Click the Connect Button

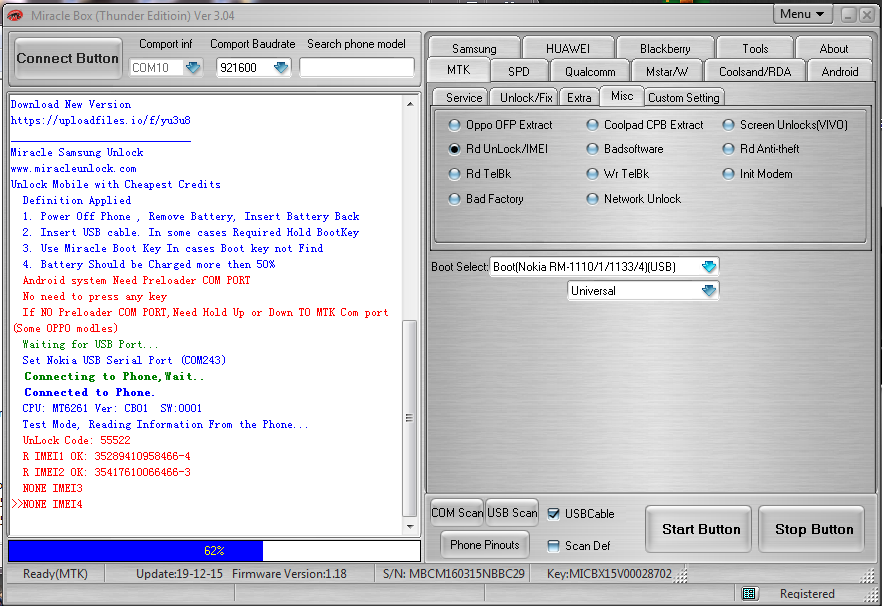pyautogui.click(x=68, y=58)
